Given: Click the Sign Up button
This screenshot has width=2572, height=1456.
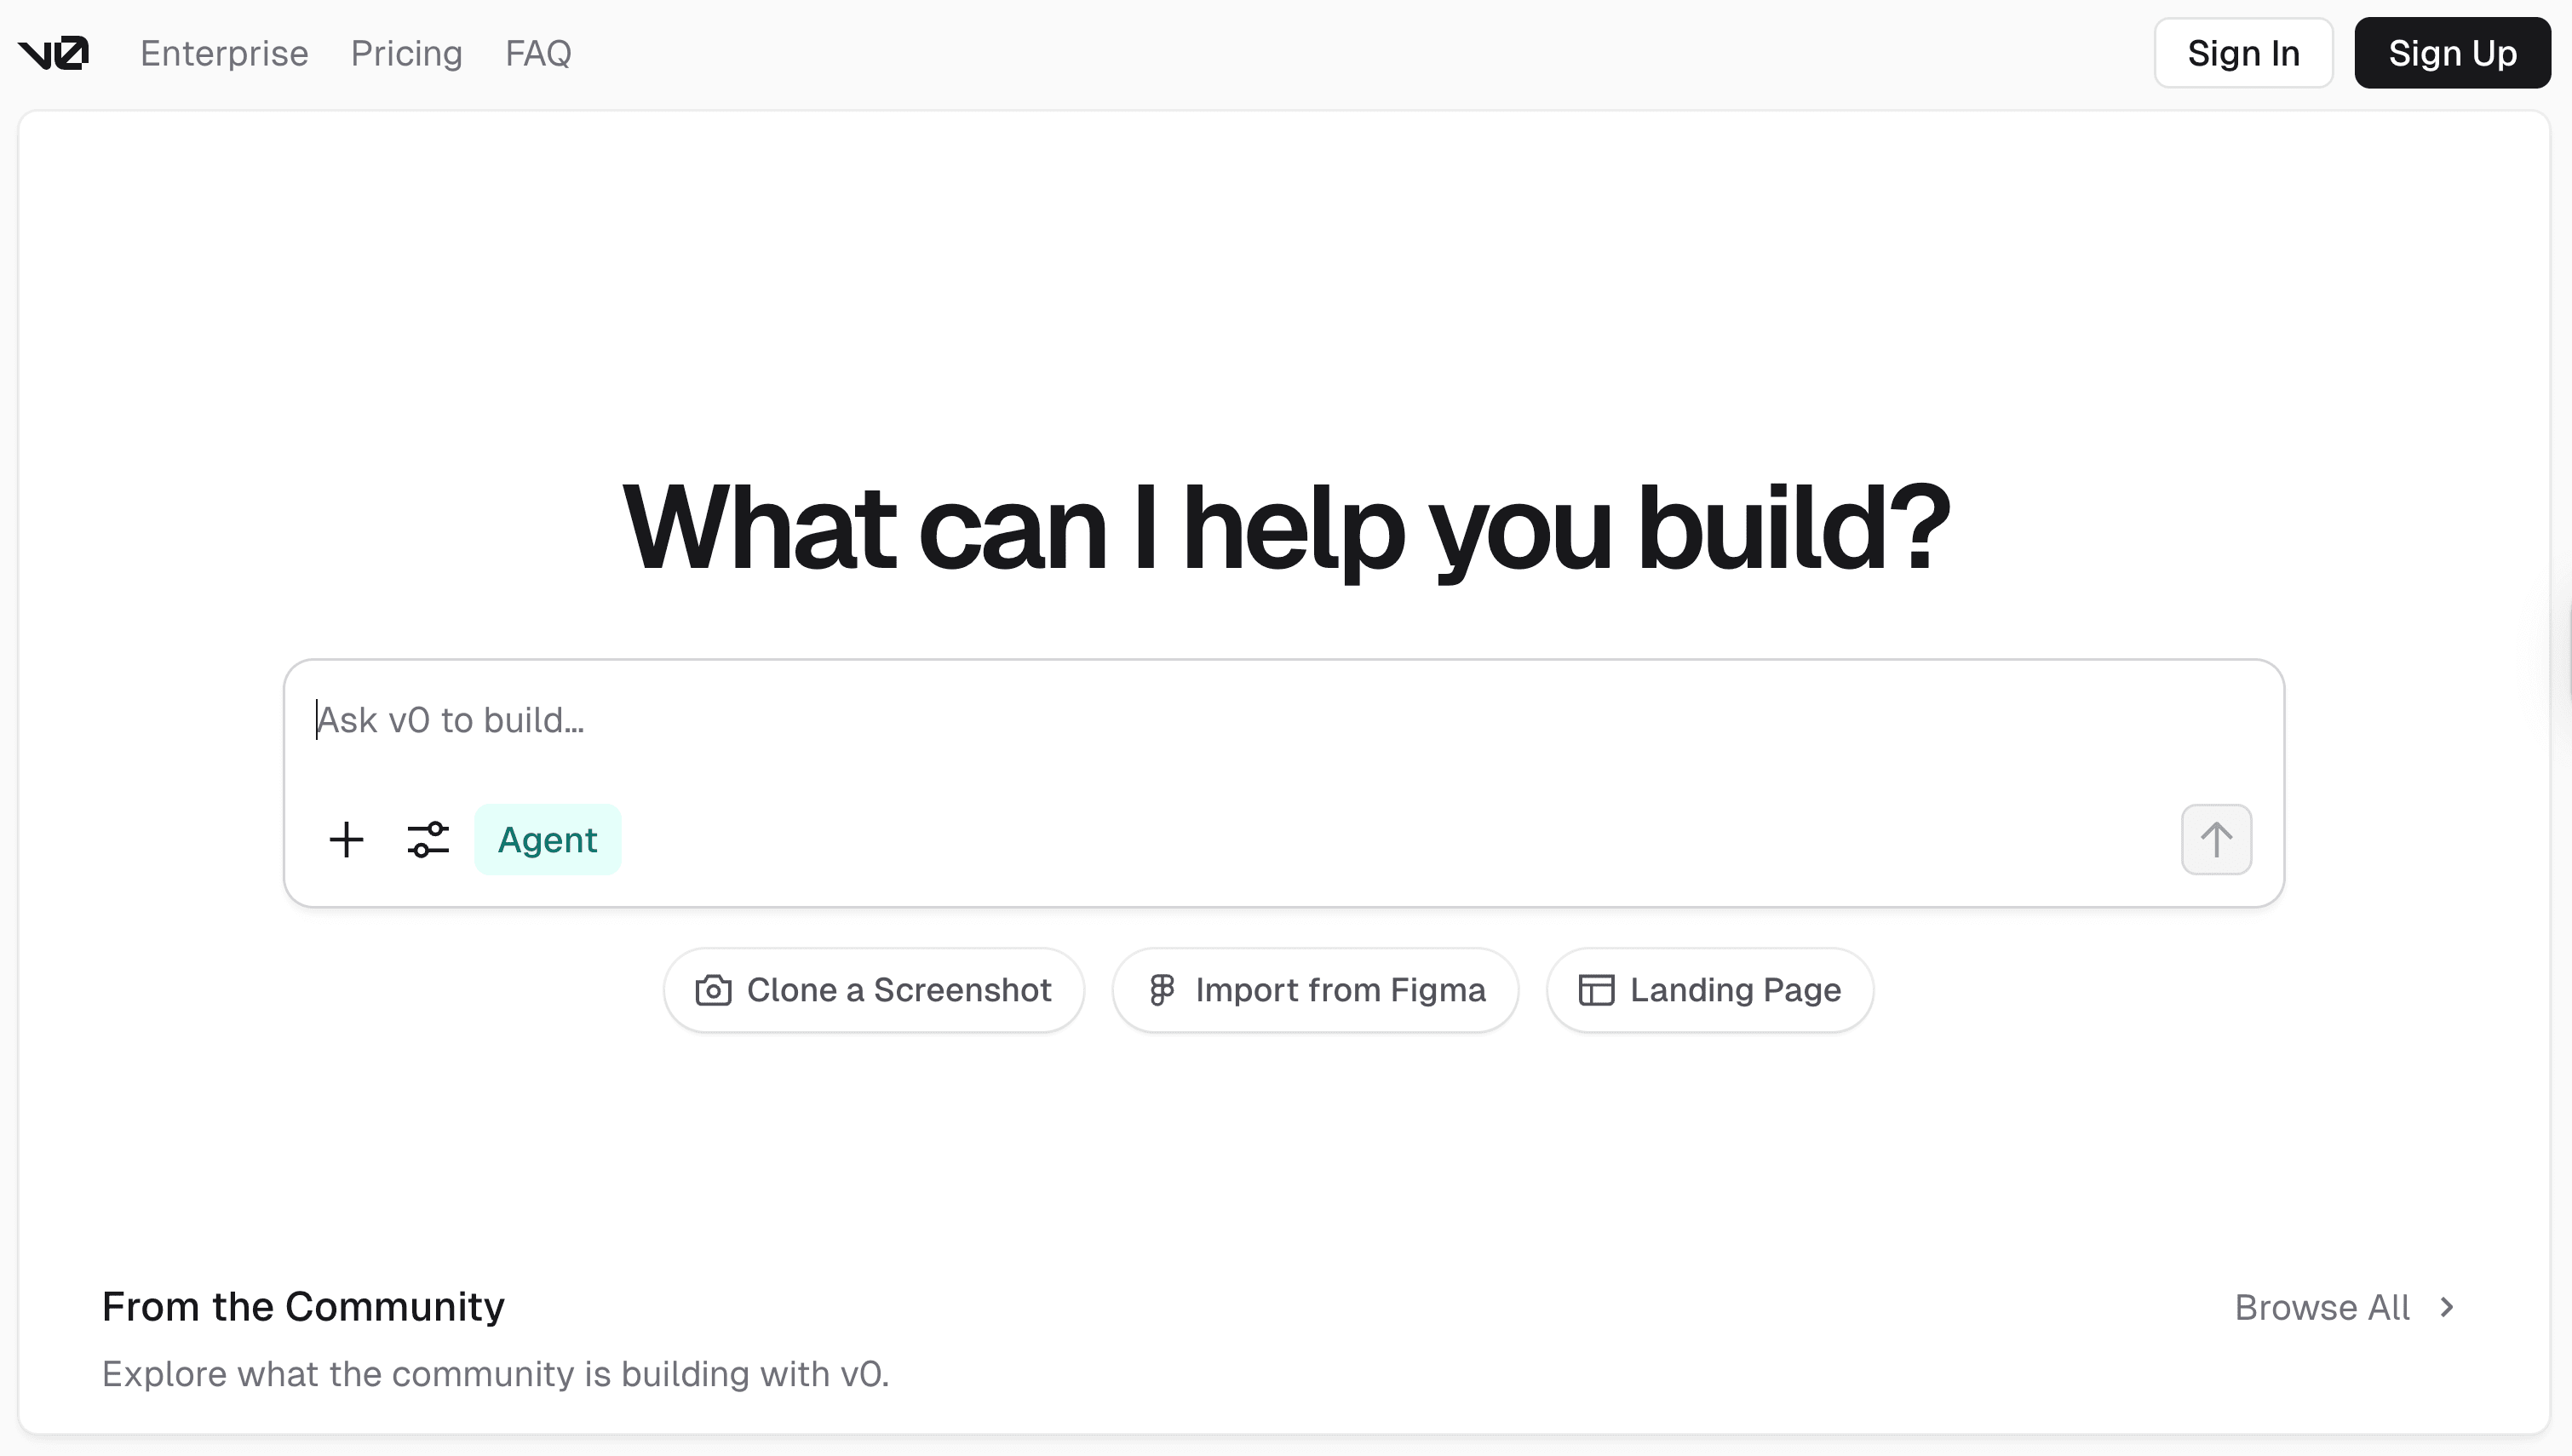Looking at the screenshot, I should click(2452, 52).
